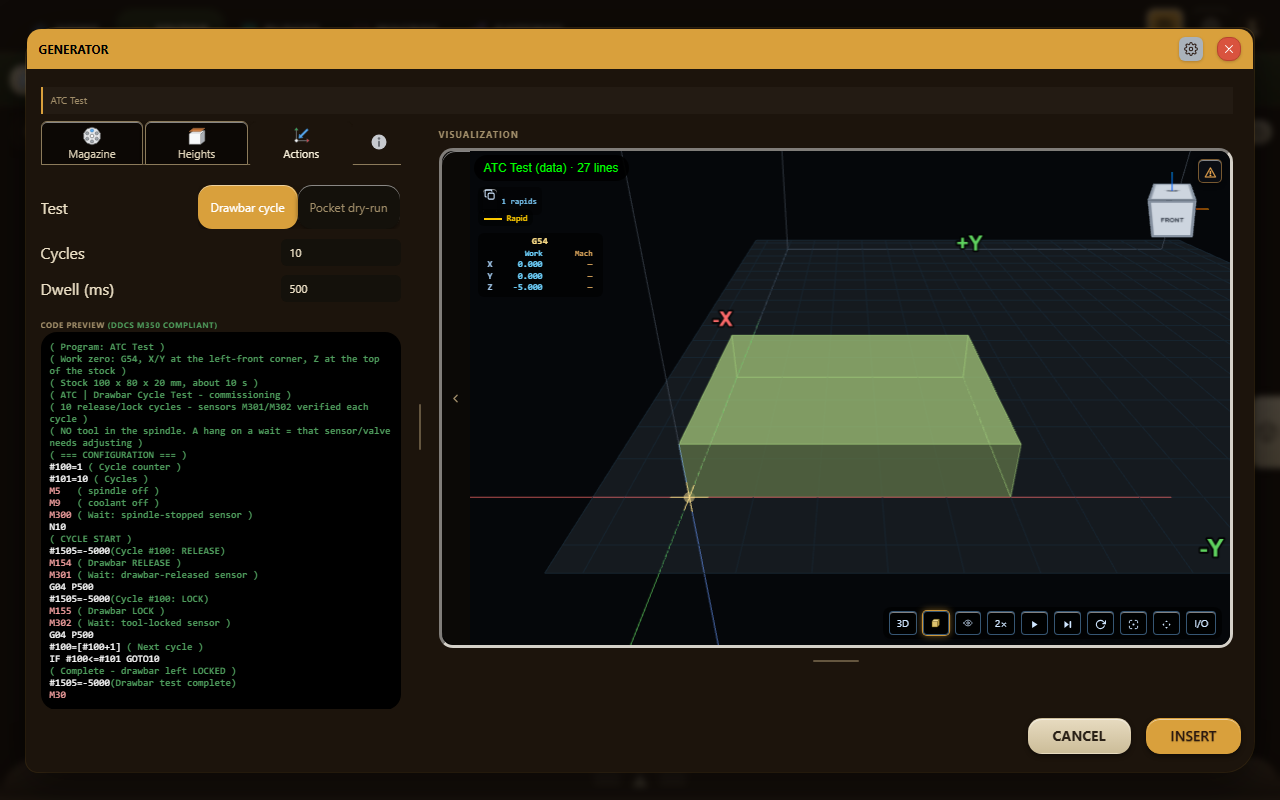Collapse visualization panel with left chevron
Image resolution: width=1280 pixels, height=800 pixels.
(455, 398)
